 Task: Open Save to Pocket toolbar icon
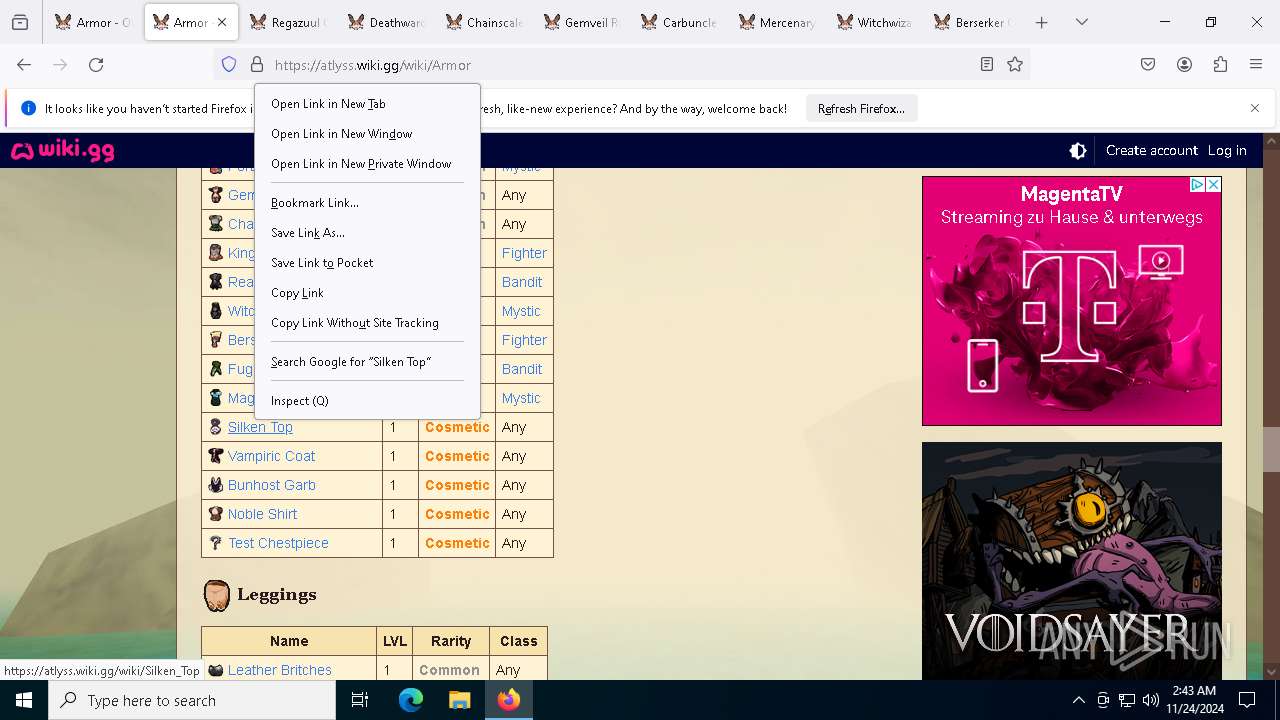point(1148,64)
